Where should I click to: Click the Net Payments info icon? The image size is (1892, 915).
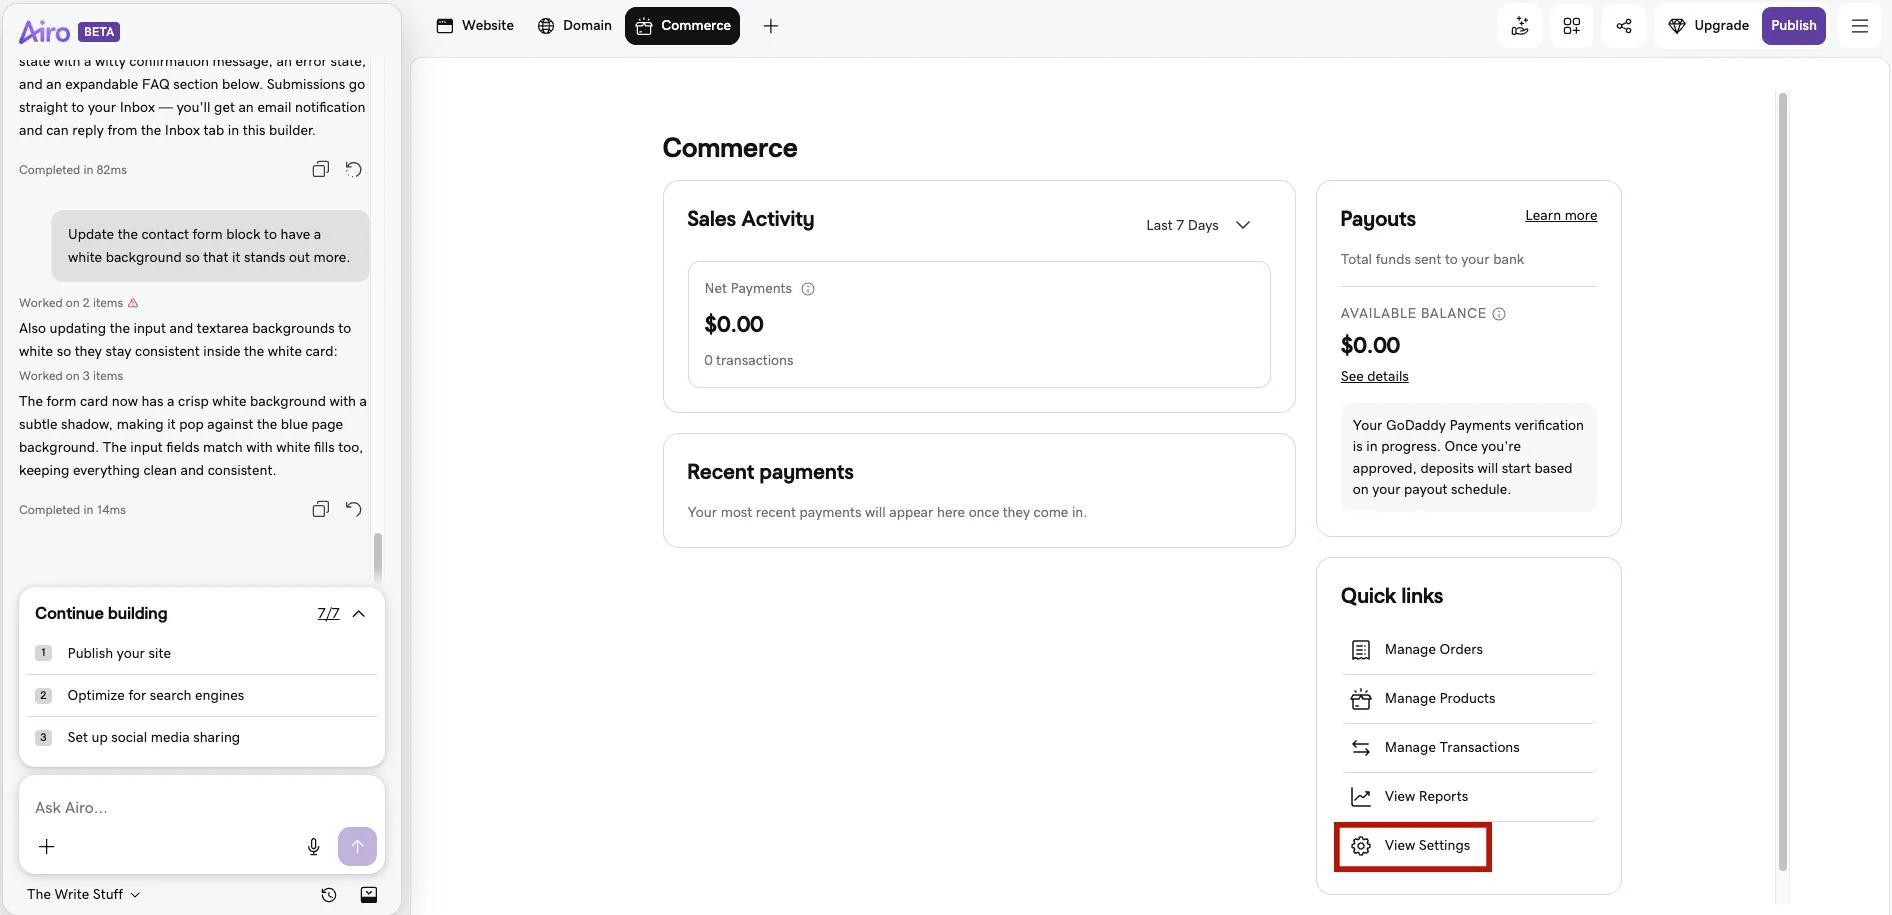pyautogui.click(x=808, y=289)
